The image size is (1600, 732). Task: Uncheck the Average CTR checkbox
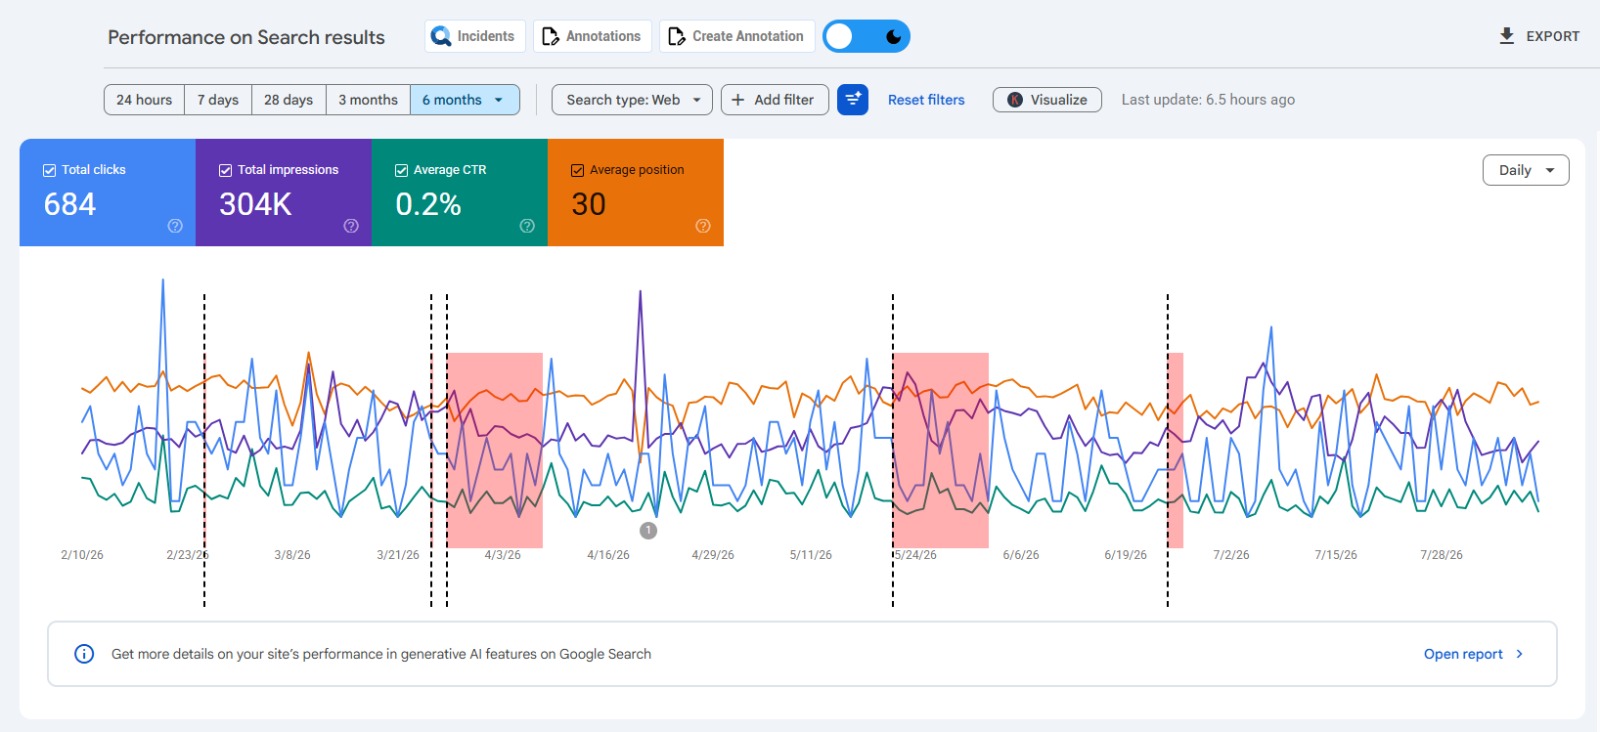click(401, 170)
